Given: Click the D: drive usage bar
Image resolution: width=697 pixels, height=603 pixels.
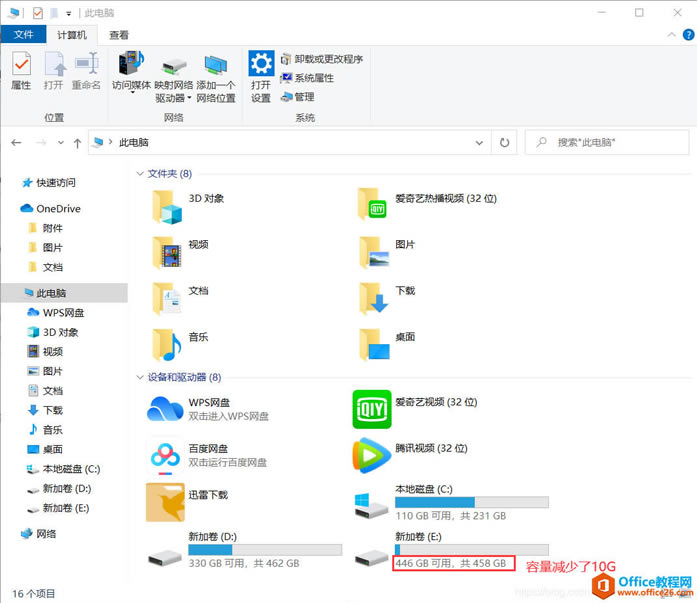Looking at the screenshot, I should click(265, 550).
